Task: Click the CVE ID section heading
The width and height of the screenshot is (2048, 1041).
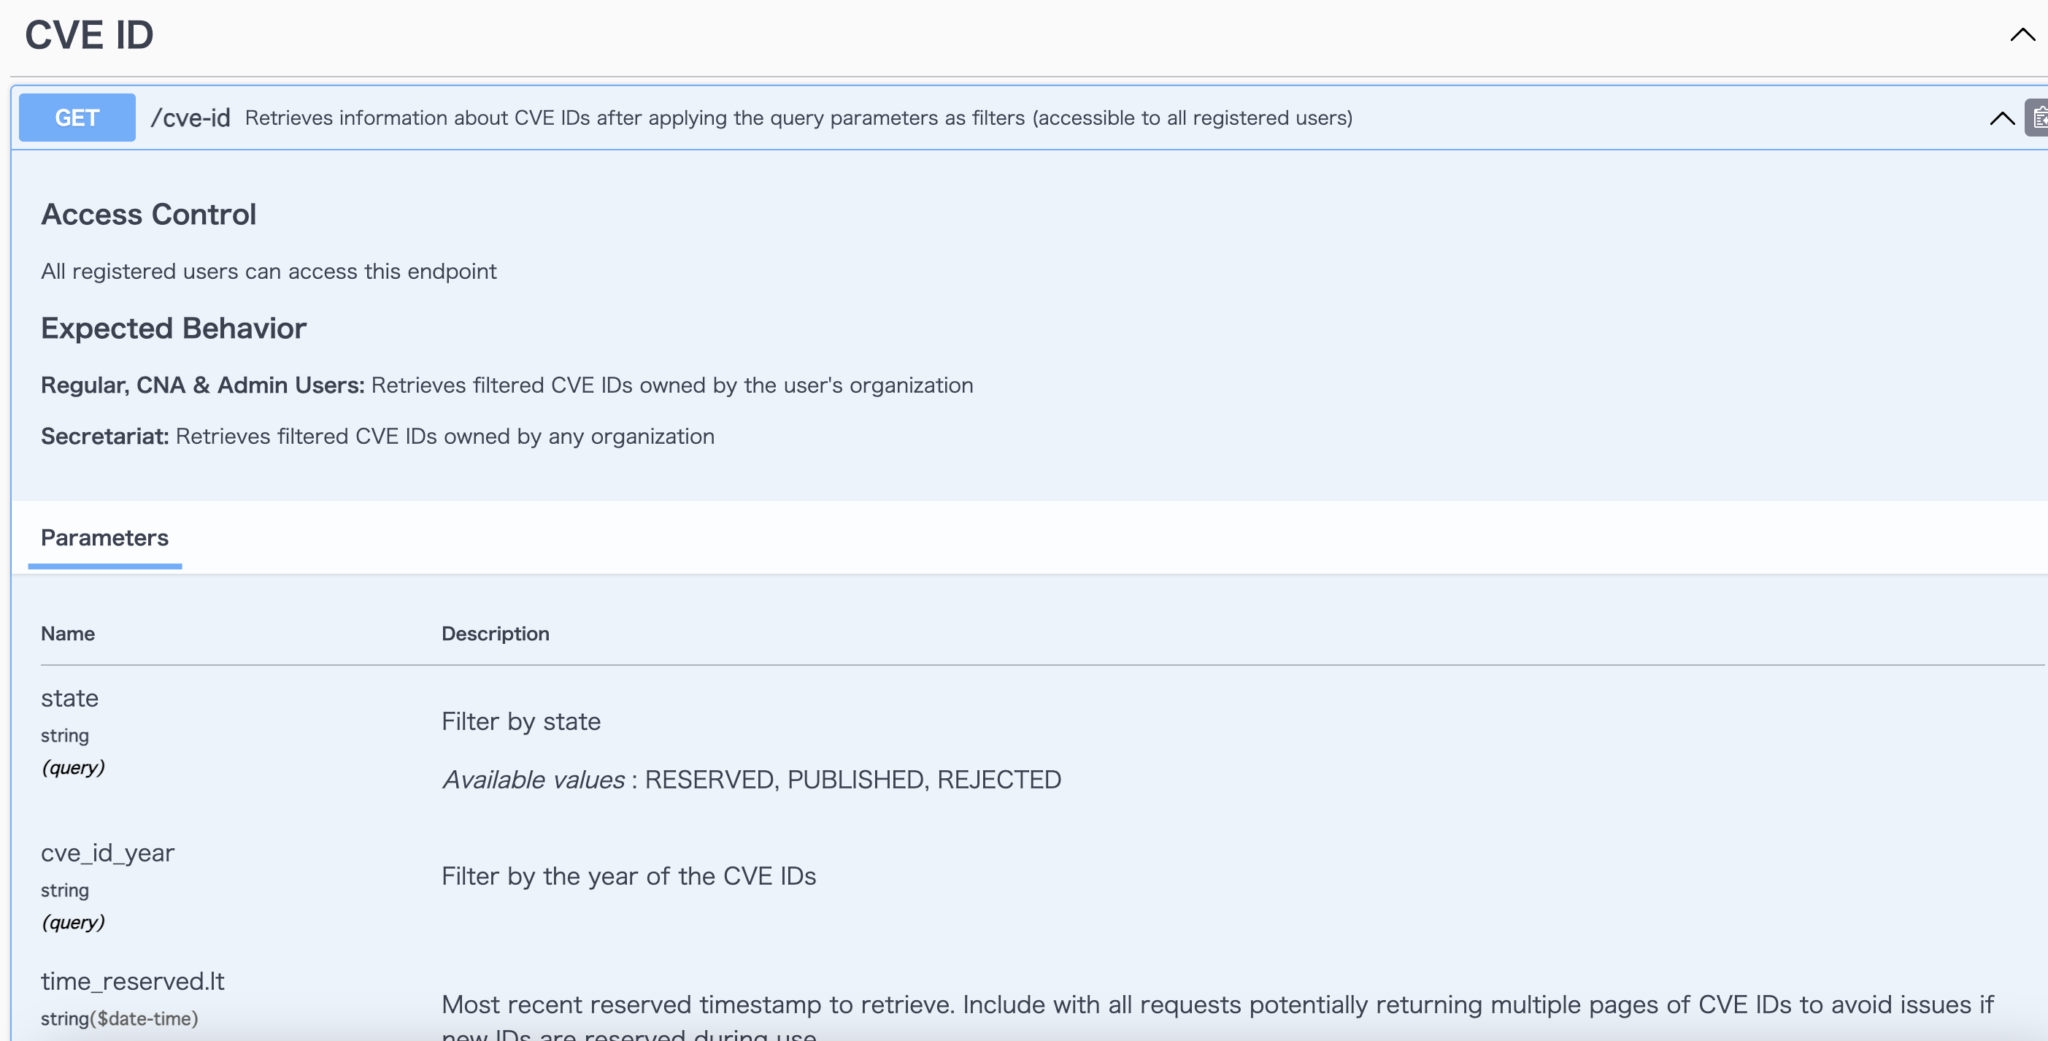Action: point(89,35)
